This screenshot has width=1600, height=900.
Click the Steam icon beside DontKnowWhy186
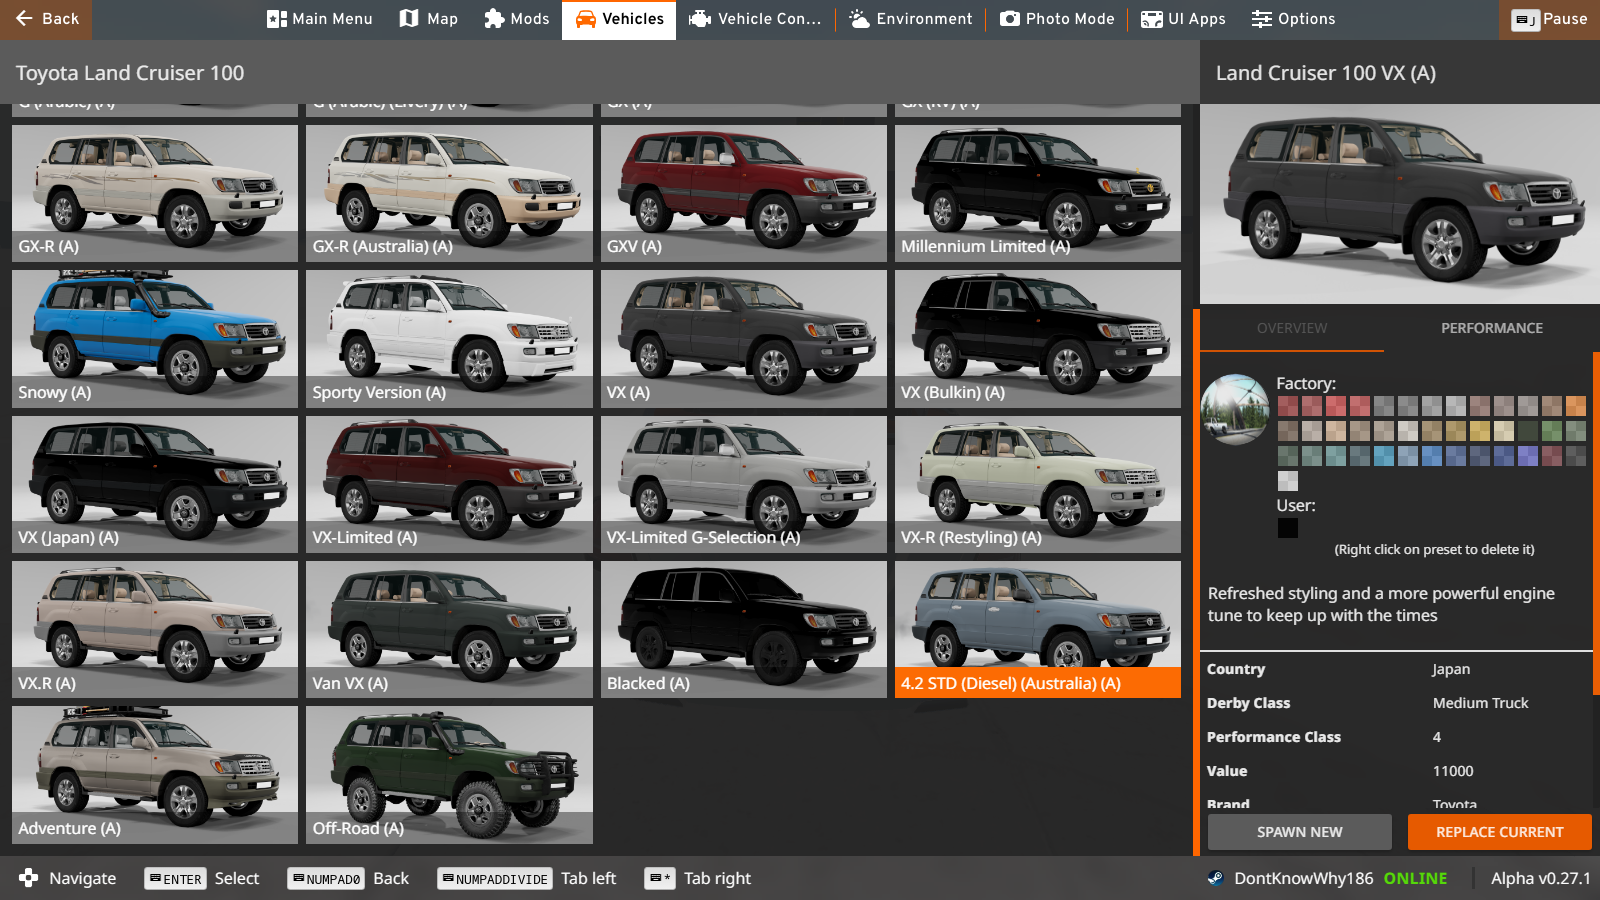(x=1215, y=878)
